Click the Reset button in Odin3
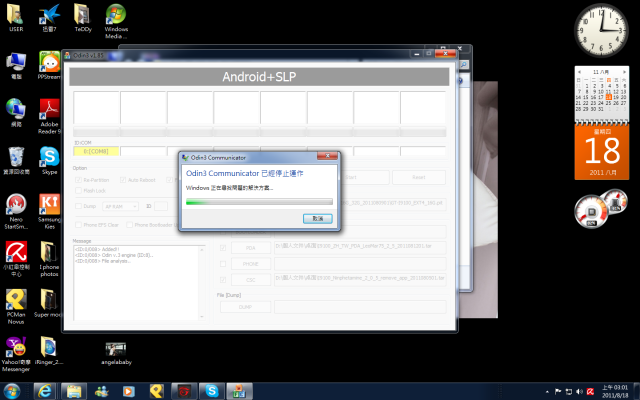 coord(419,177)
